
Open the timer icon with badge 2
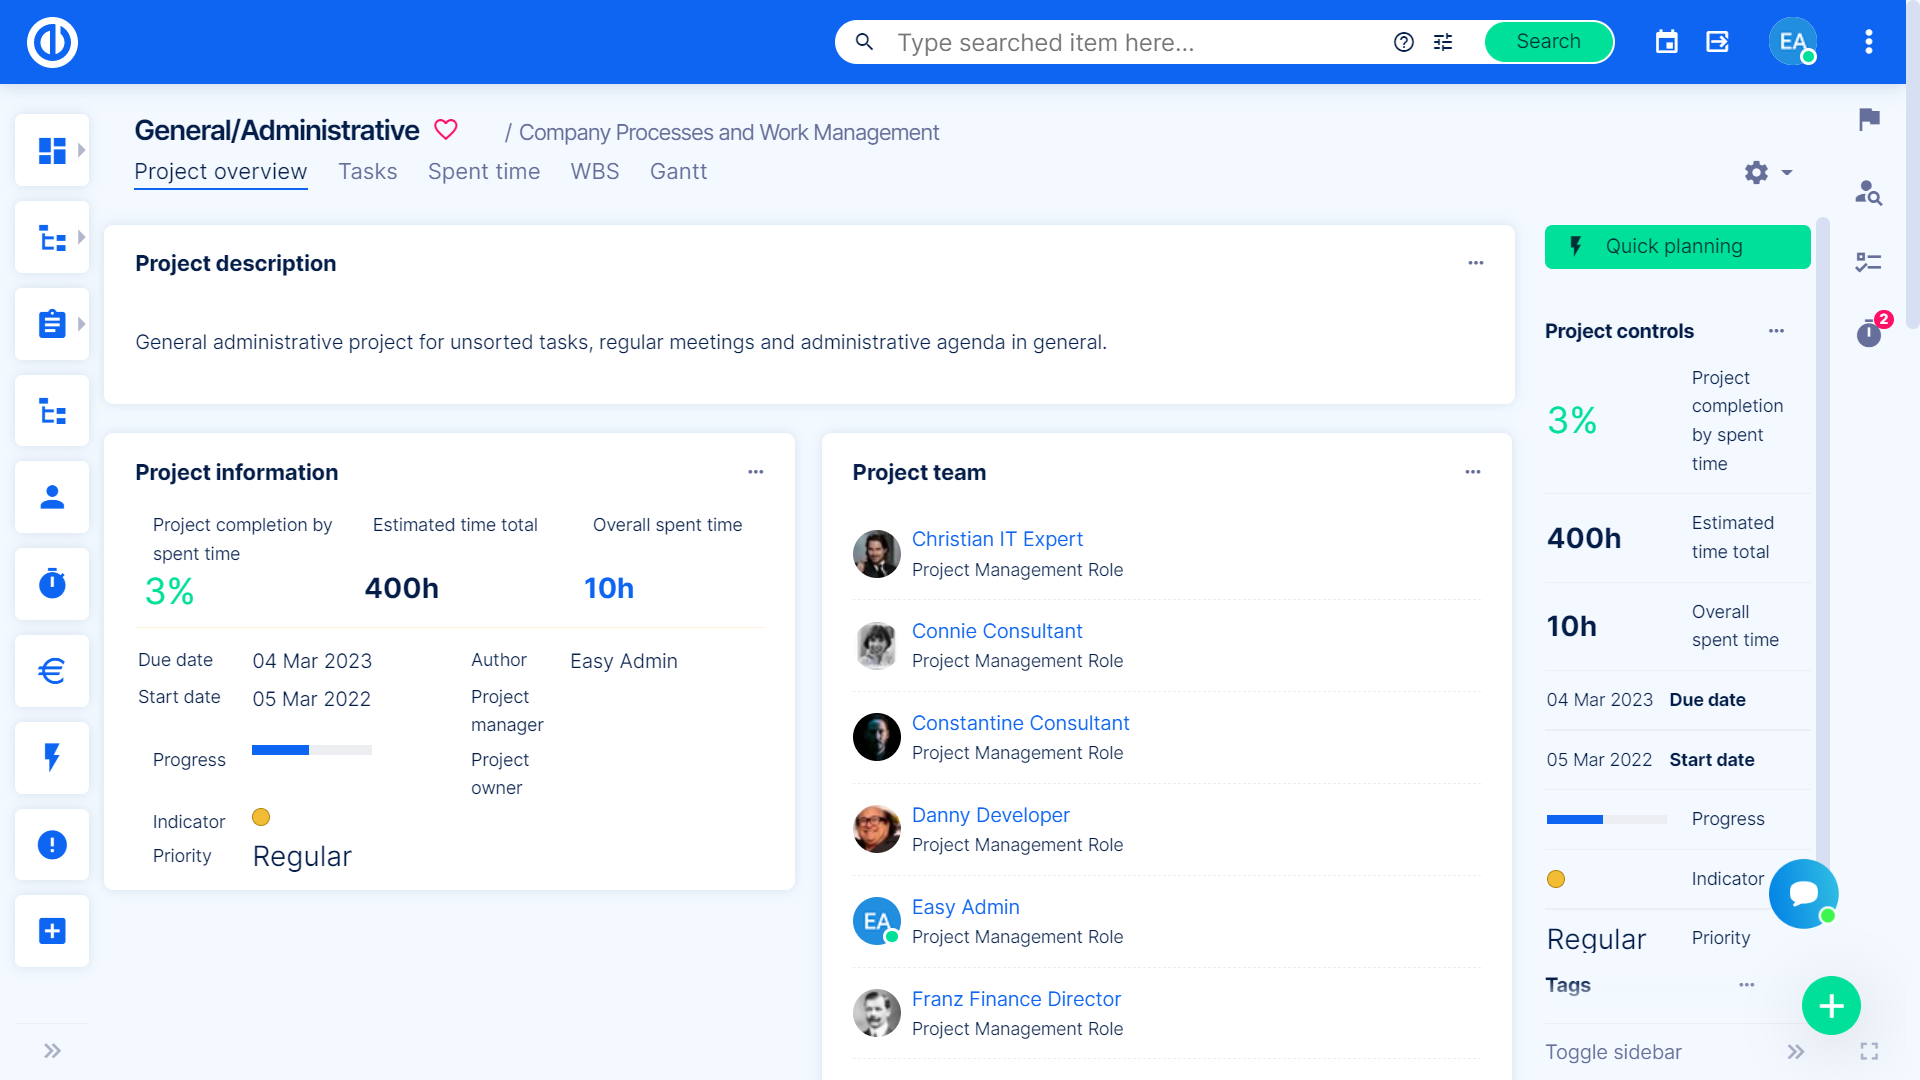1869,333
